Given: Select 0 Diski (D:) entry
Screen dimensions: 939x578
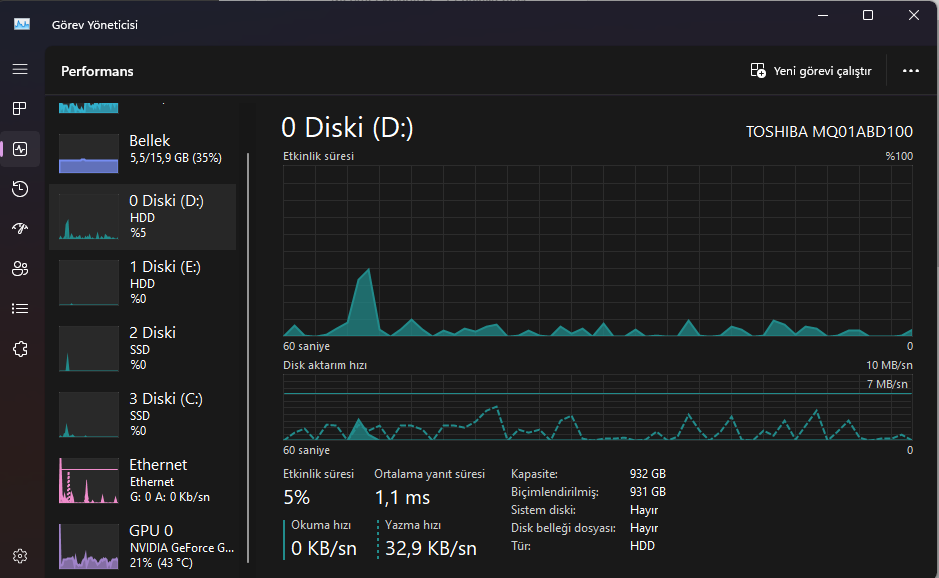Looking at the screenshot, I should point(143,217).
